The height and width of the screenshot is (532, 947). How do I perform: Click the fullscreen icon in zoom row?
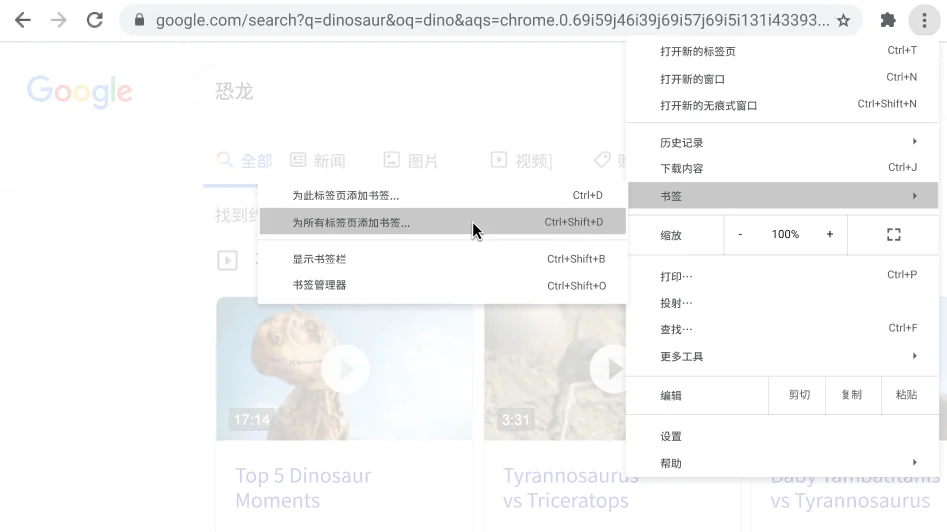pyautogui.click(x=893, y=234)
